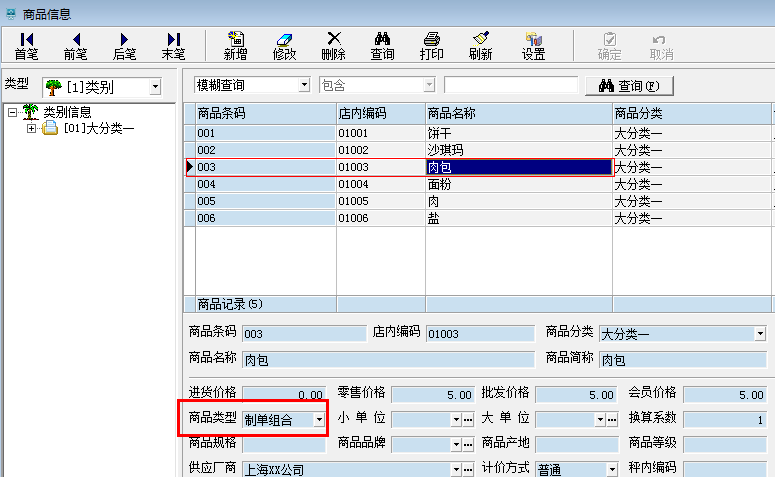
Task: Go to previous record with 前笔
Action: (76, 46)
